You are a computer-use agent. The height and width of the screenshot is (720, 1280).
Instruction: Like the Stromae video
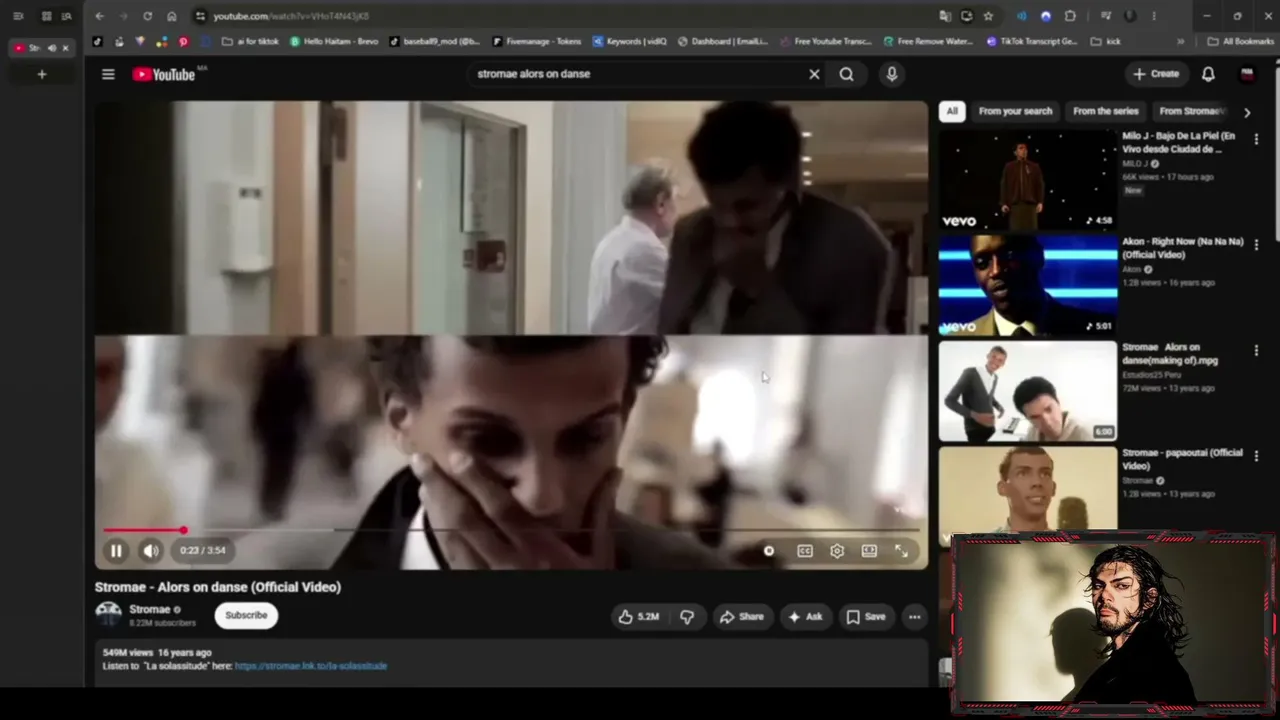tap(638, 617)
